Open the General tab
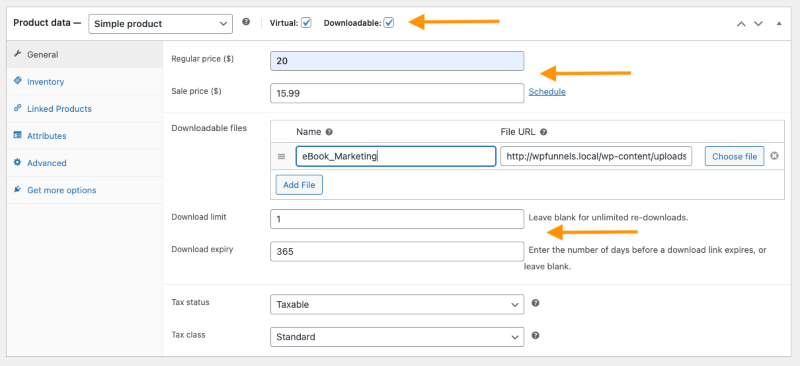800x366 pixels. [85, 55]
